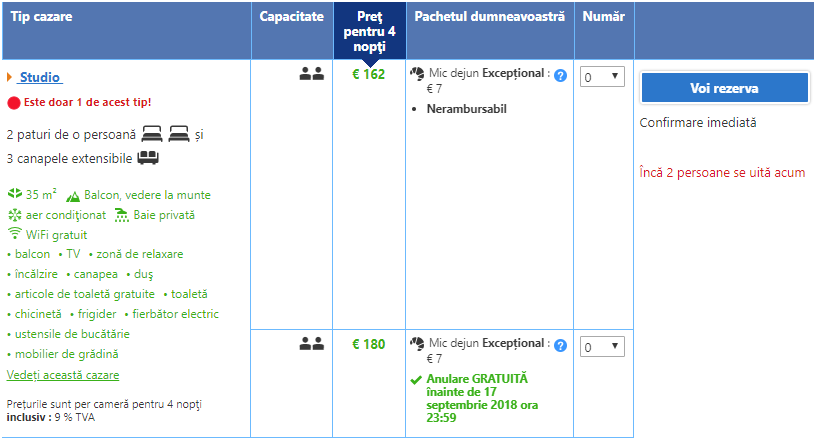This screenshot has height=438, width=814.
Task: Open the Studio room link
Action: [40, 77]
